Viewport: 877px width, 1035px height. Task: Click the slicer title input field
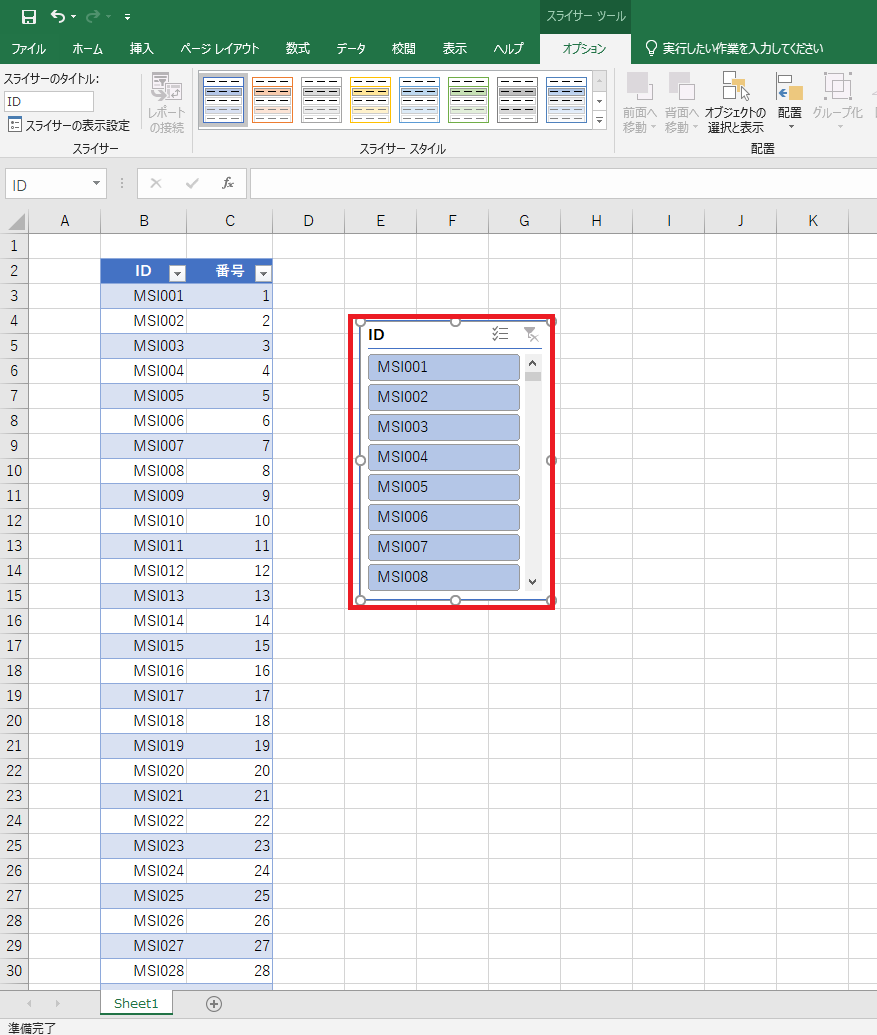point(49,101)
